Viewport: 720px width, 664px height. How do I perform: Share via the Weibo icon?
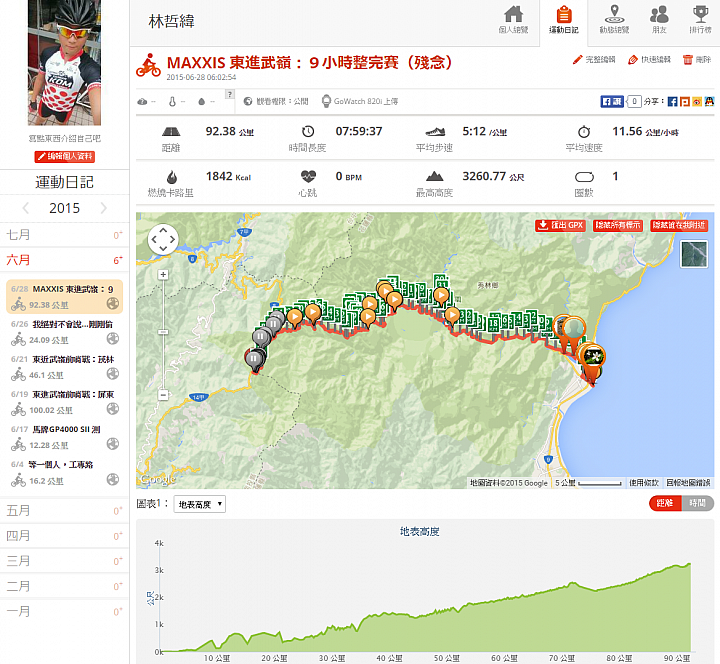coord(697,101)
